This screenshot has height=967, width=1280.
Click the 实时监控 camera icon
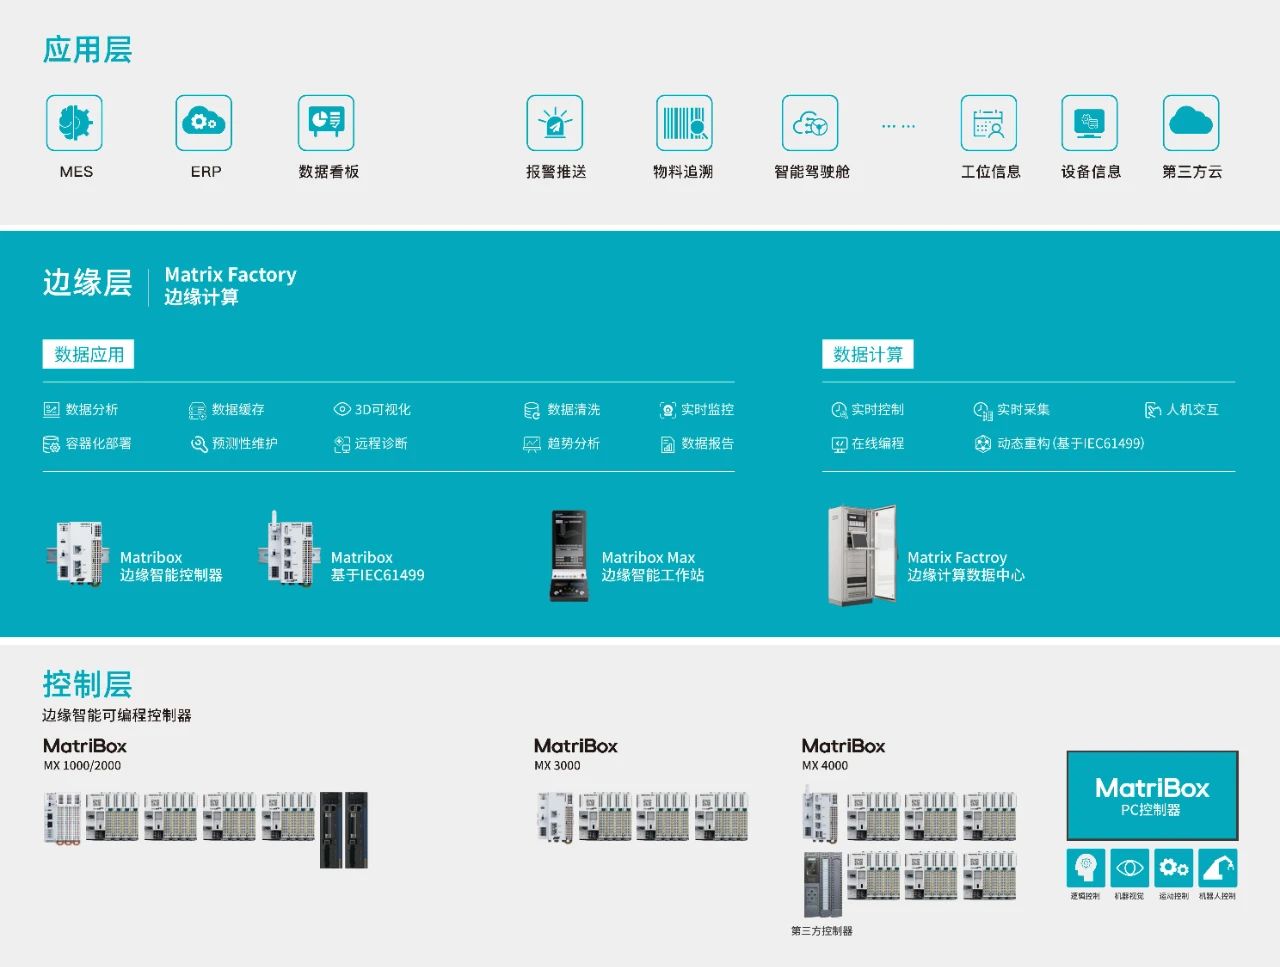pos(668,410)
